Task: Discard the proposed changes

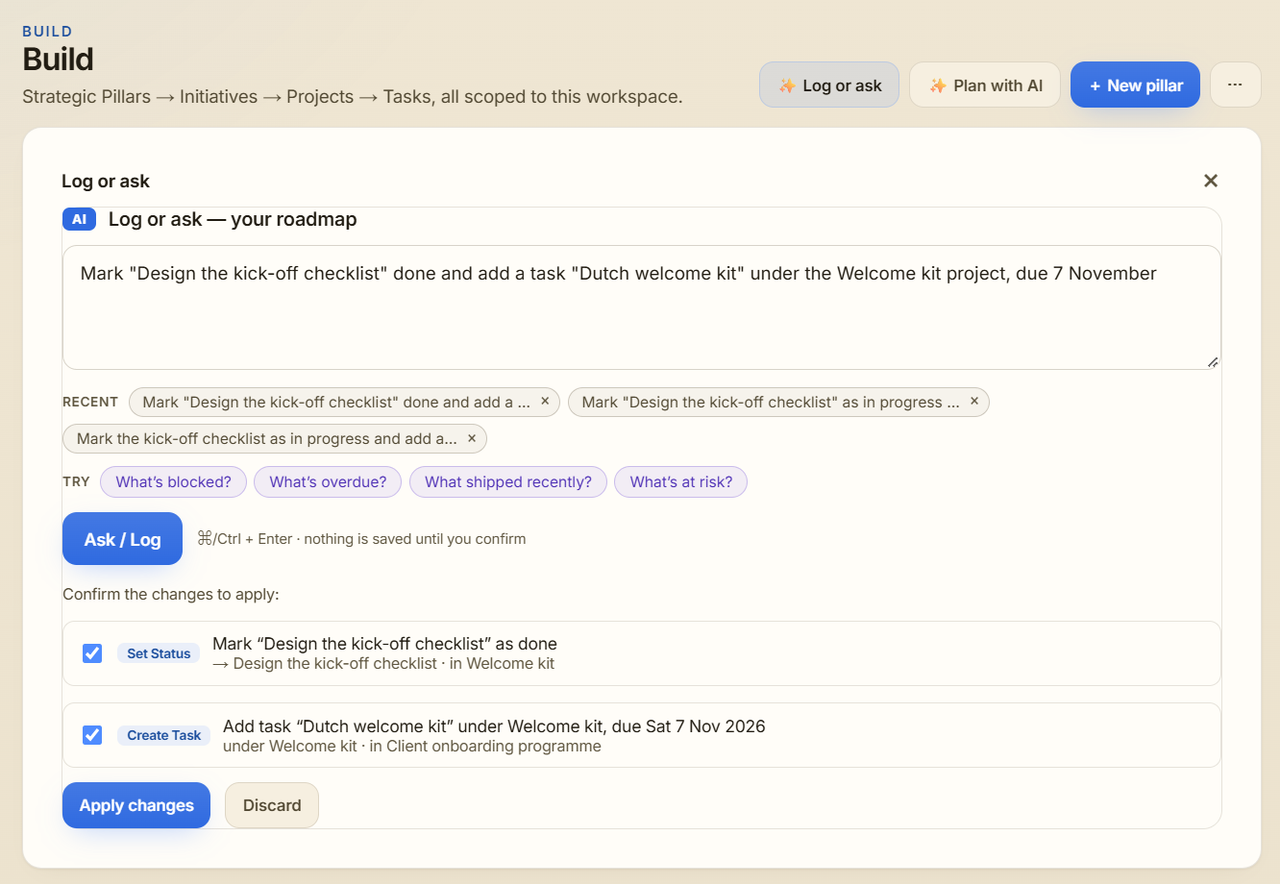Action: (x=272, y=805)
